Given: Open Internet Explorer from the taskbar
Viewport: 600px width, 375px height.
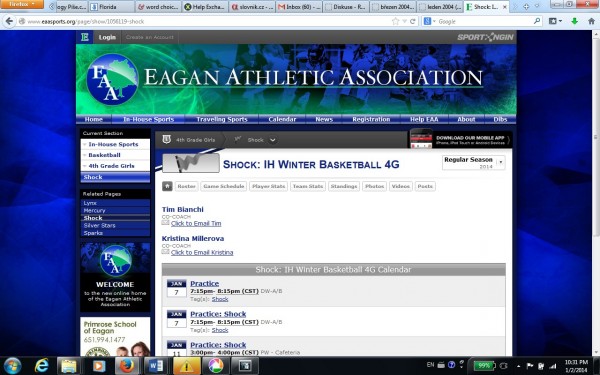Looking at the screenshot, I should pyautogui.click(x=41, y=366).
